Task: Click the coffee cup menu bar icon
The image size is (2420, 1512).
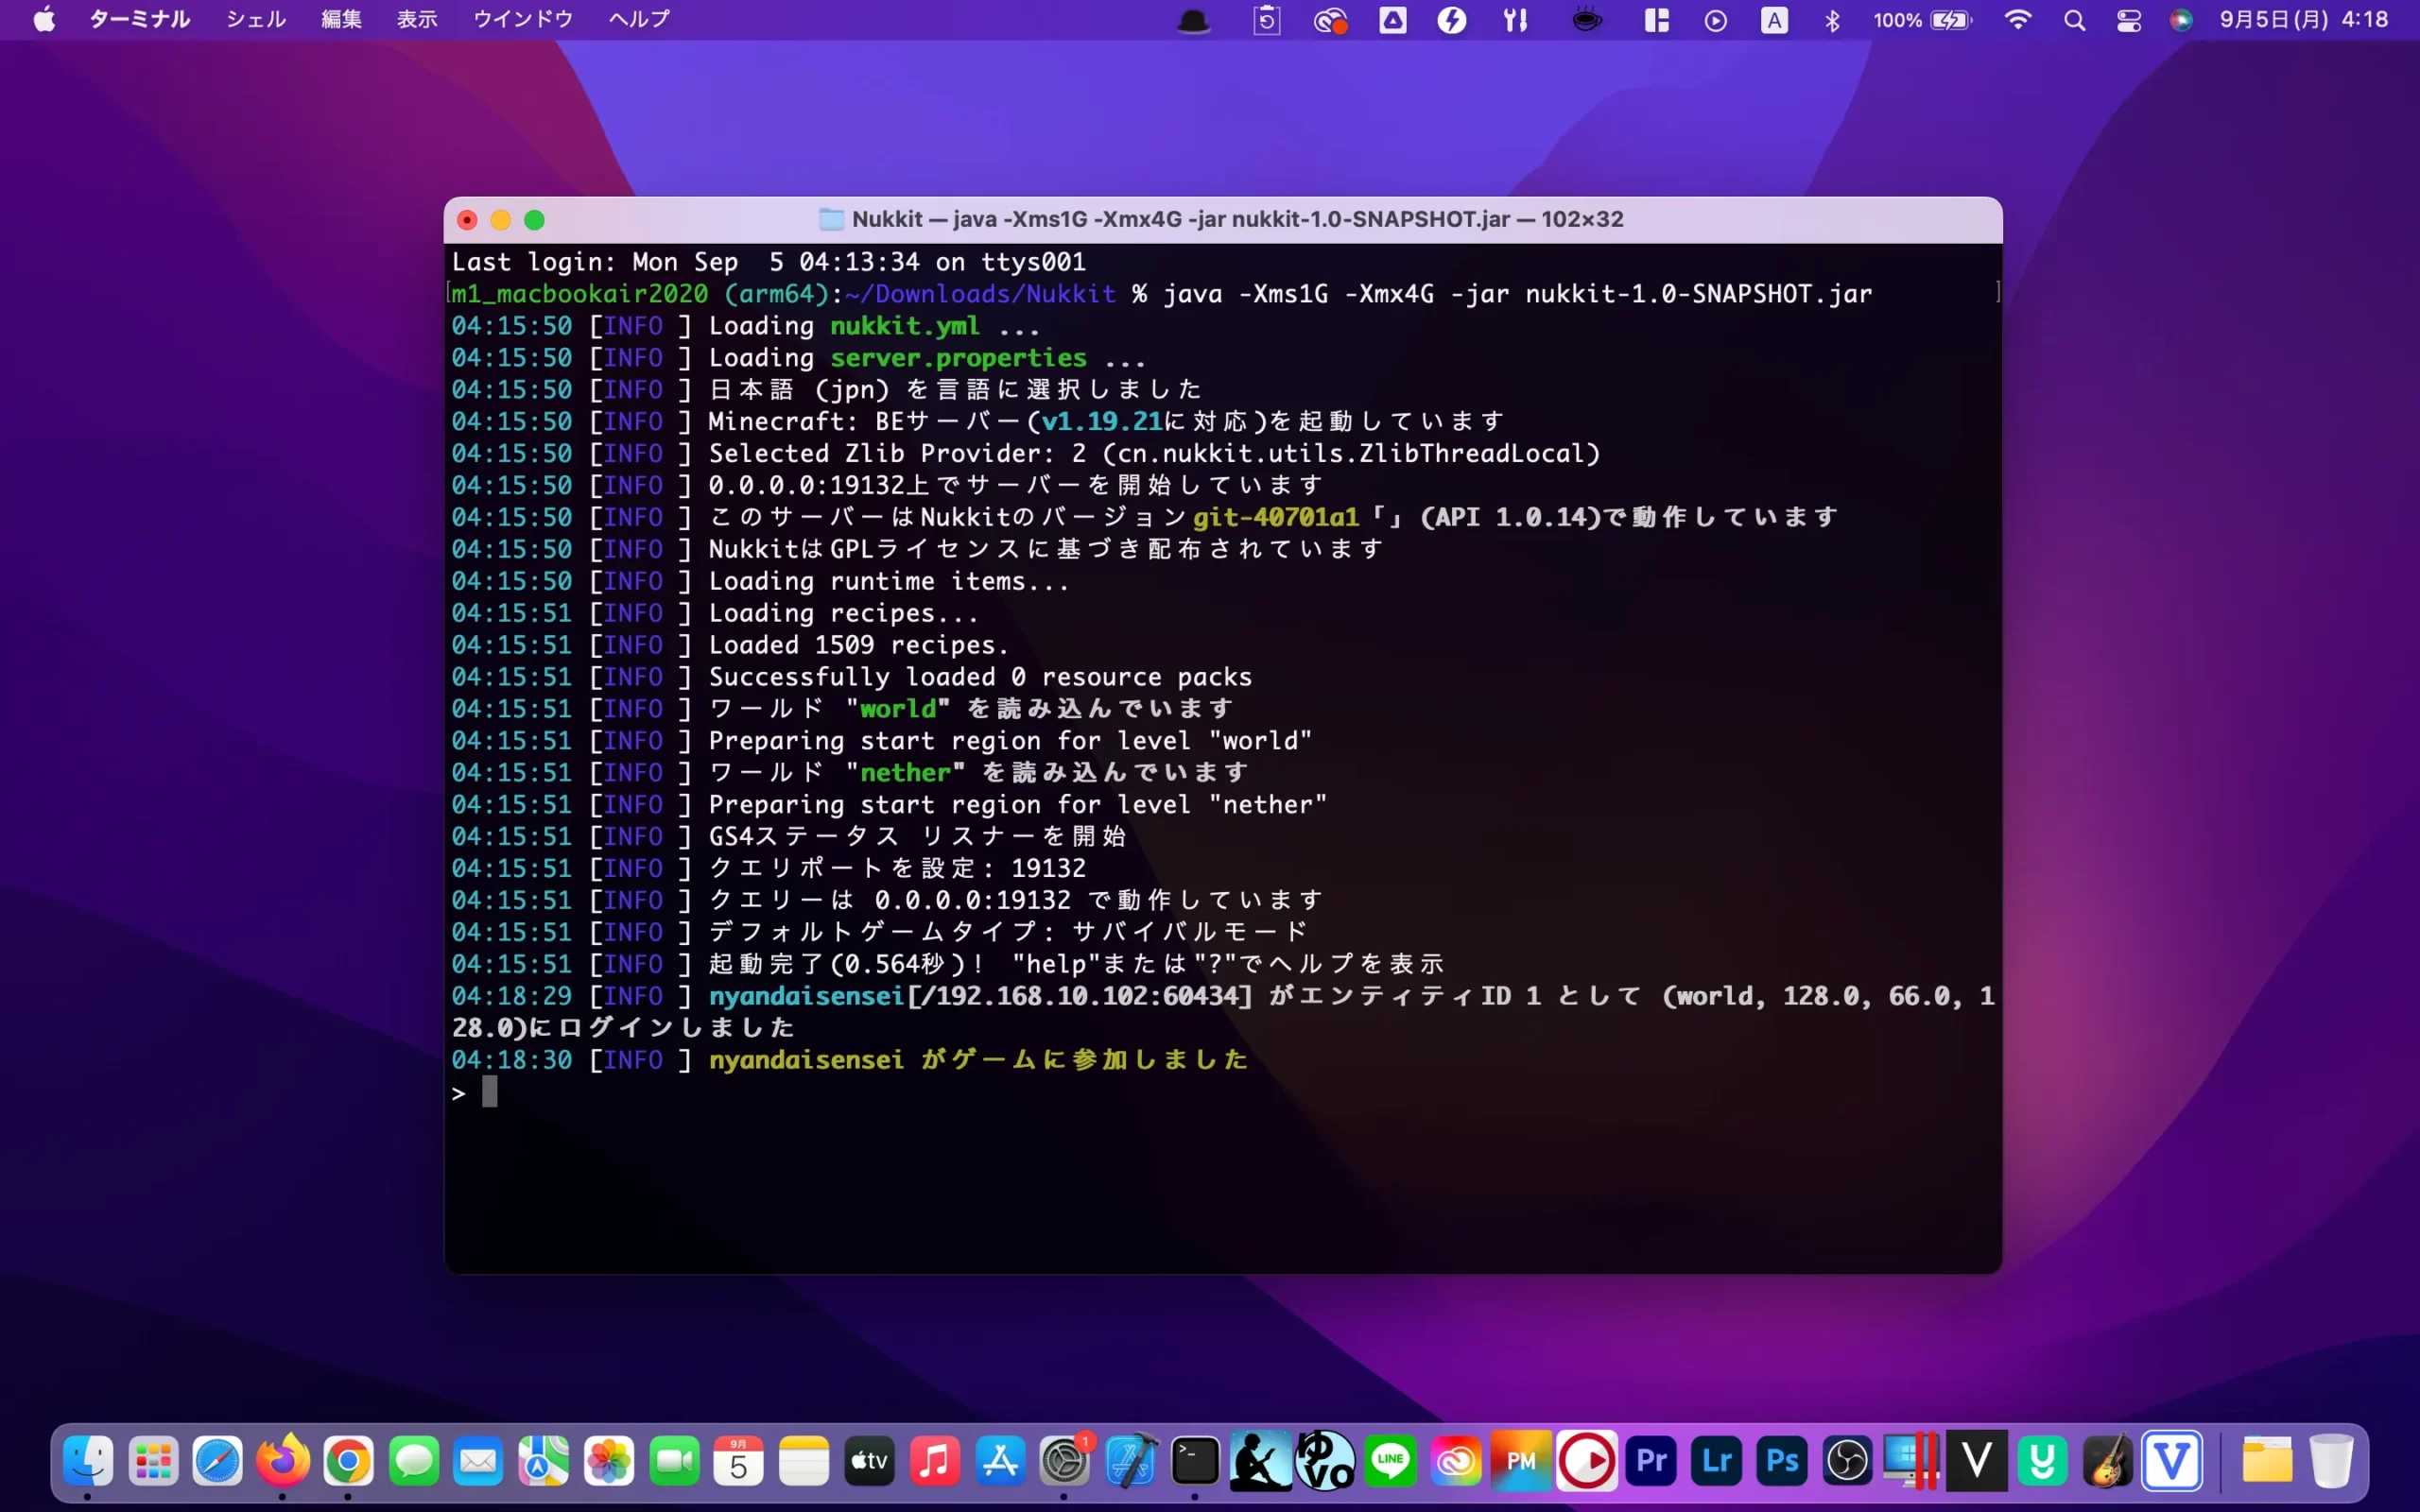Action: pos(1587,20)
